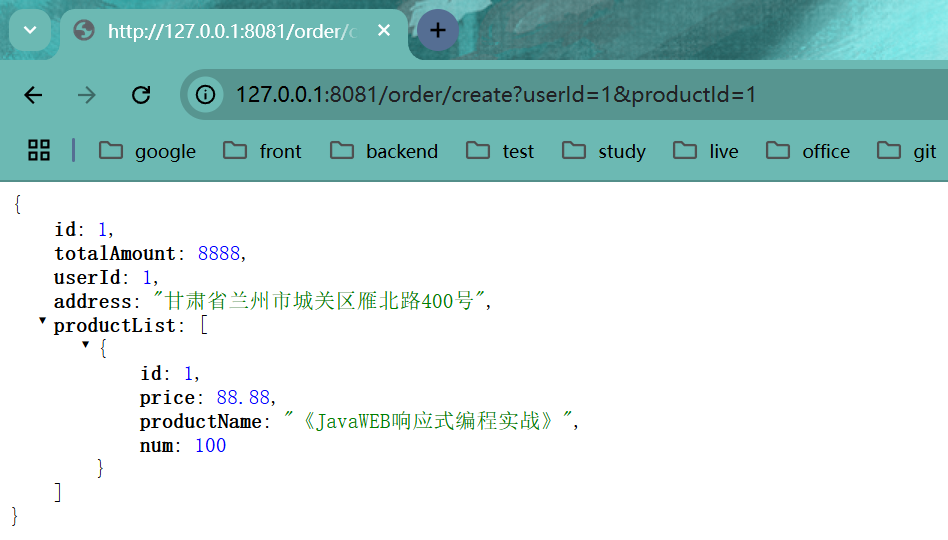Open the tab search dropdown chevron
The width and height of the screenshot is (948, 540).
click(x=30, y=30)
